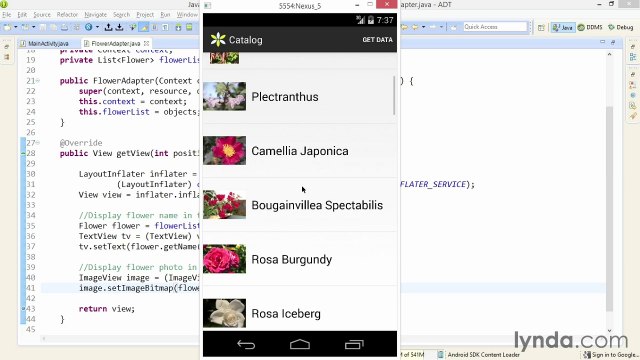This screenshot has height=360, width=640.
Task: Click the forward navigation arrow in toolbar
Action: (x=433, y=27)
